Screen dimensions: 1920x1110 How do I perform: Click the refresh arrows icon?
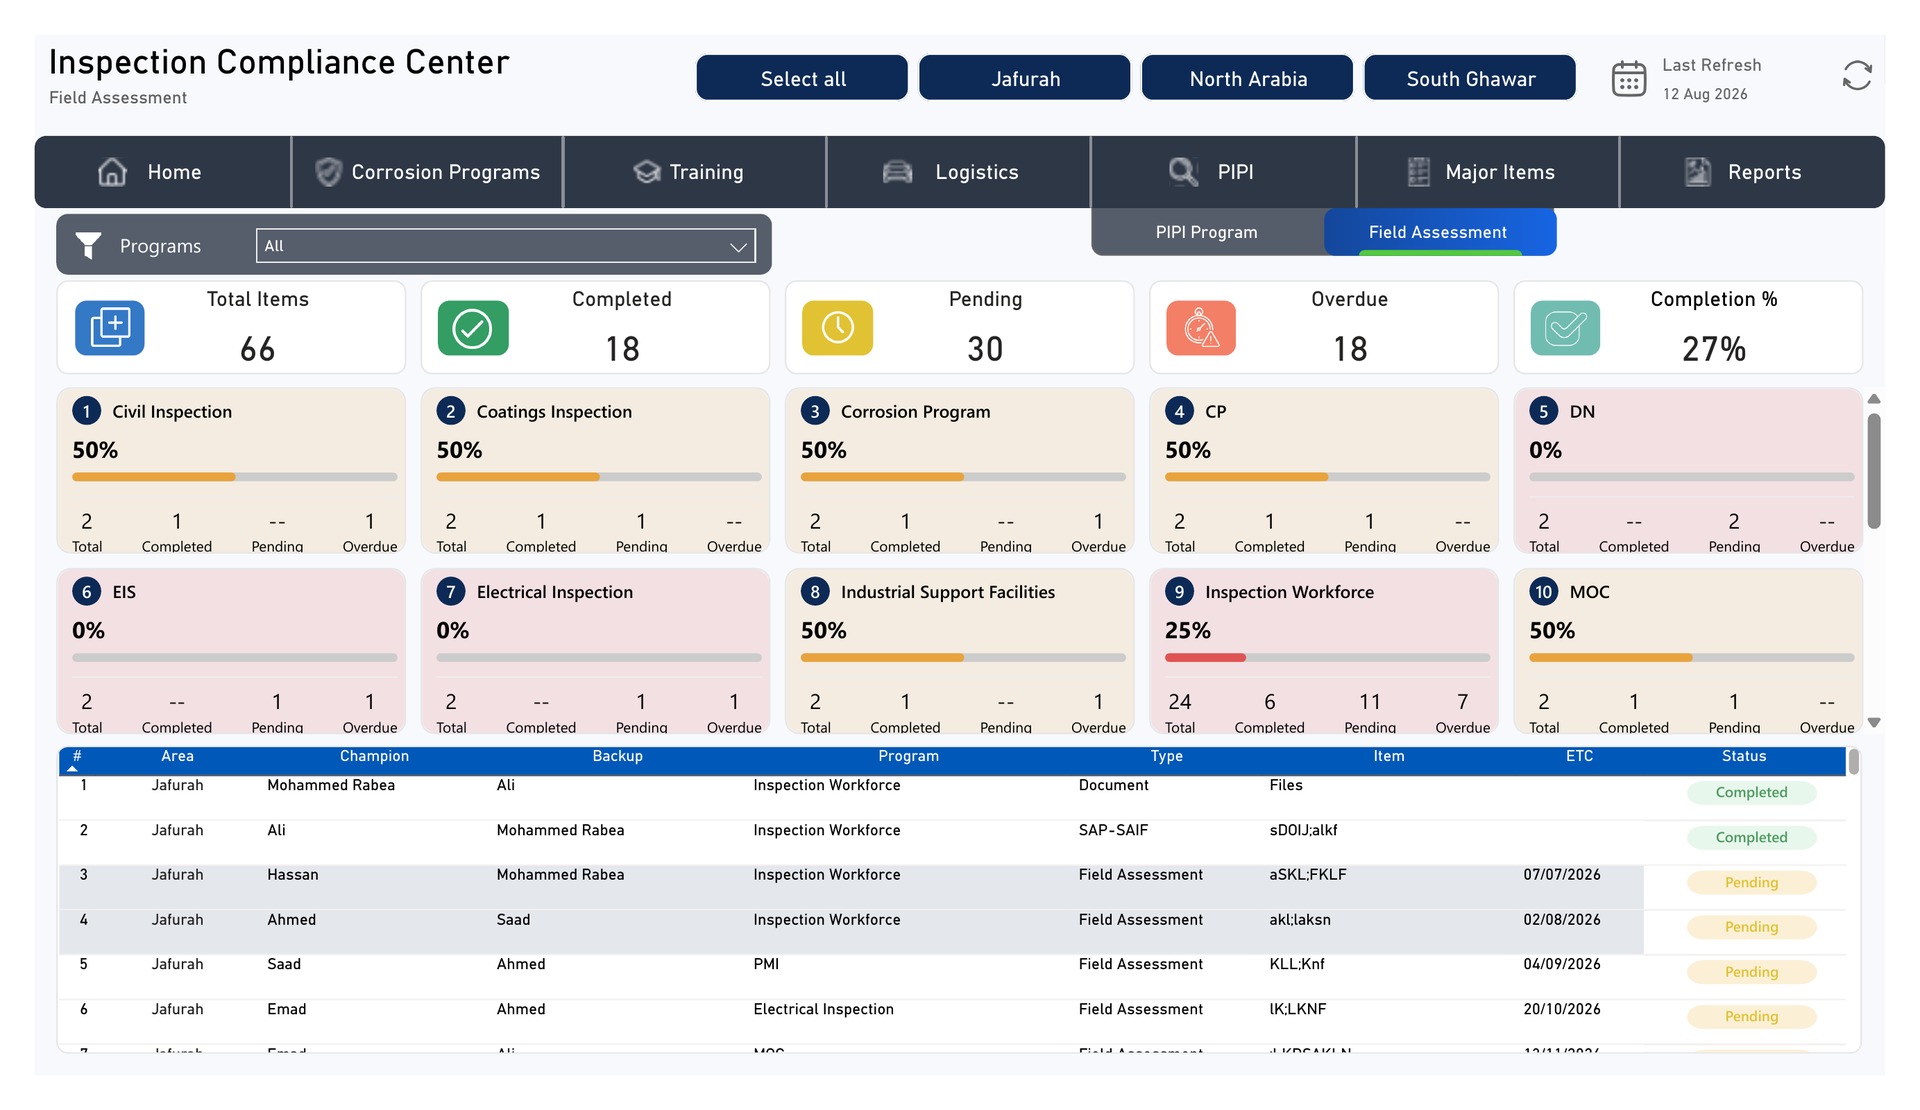click(x=1857, y=76)
